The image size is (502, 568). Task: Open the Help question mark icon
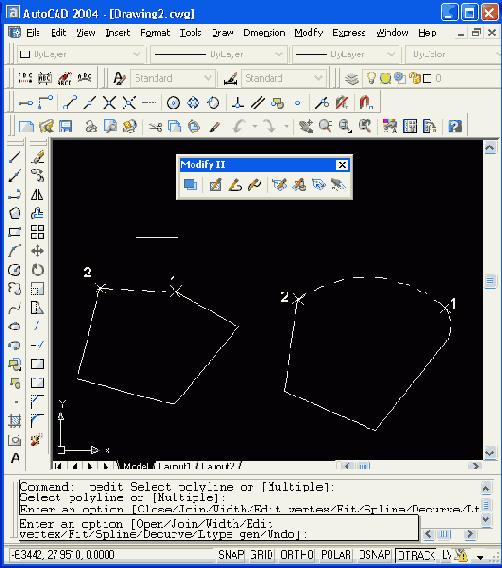[455, 126]
